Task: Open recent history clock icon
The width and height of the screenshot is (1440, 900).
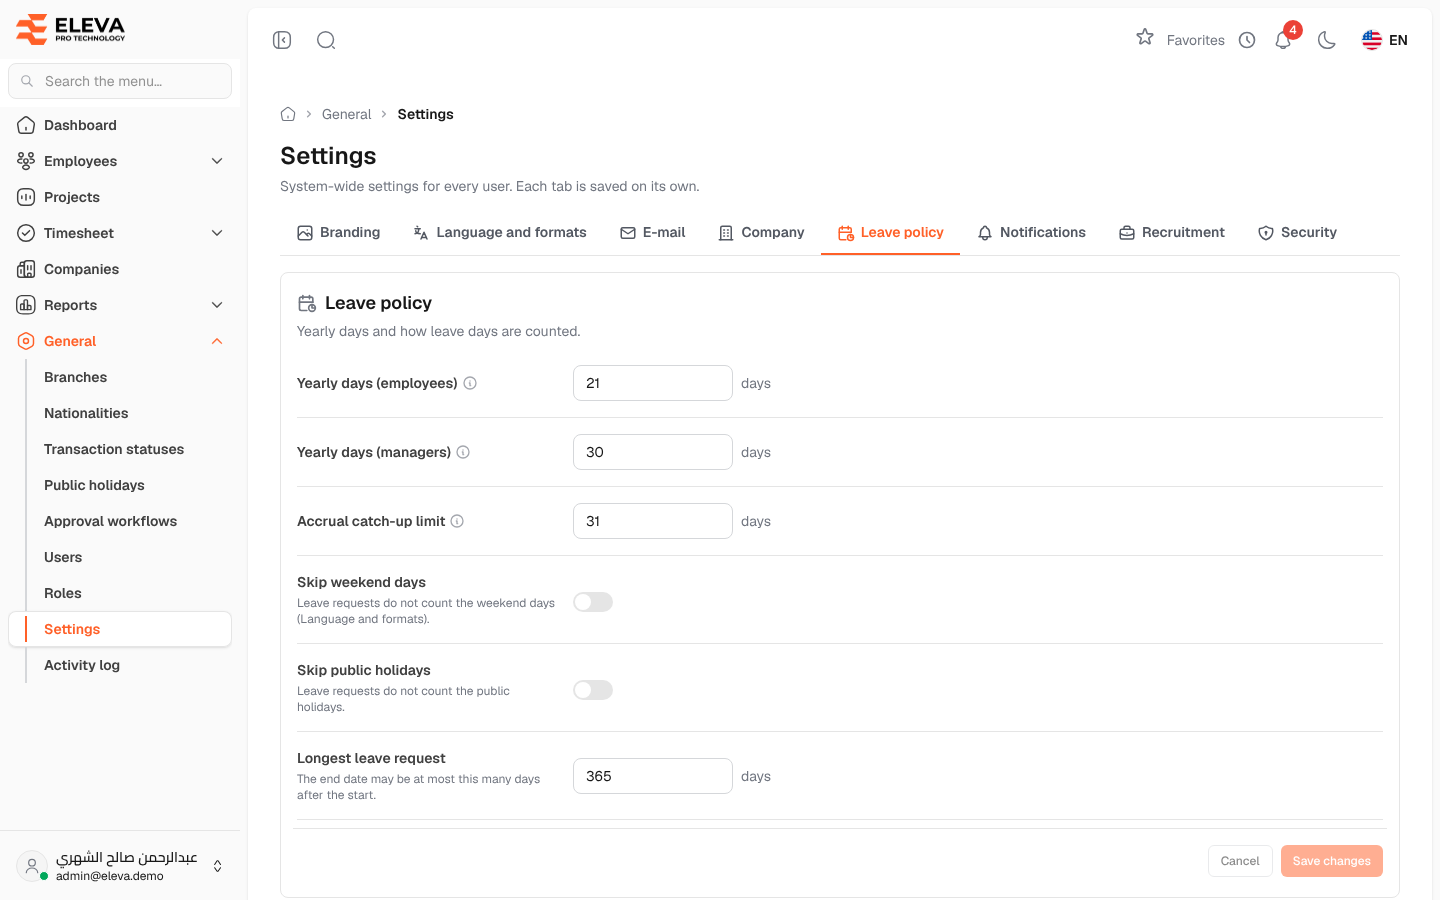Action: click(x=1247, y=40)
